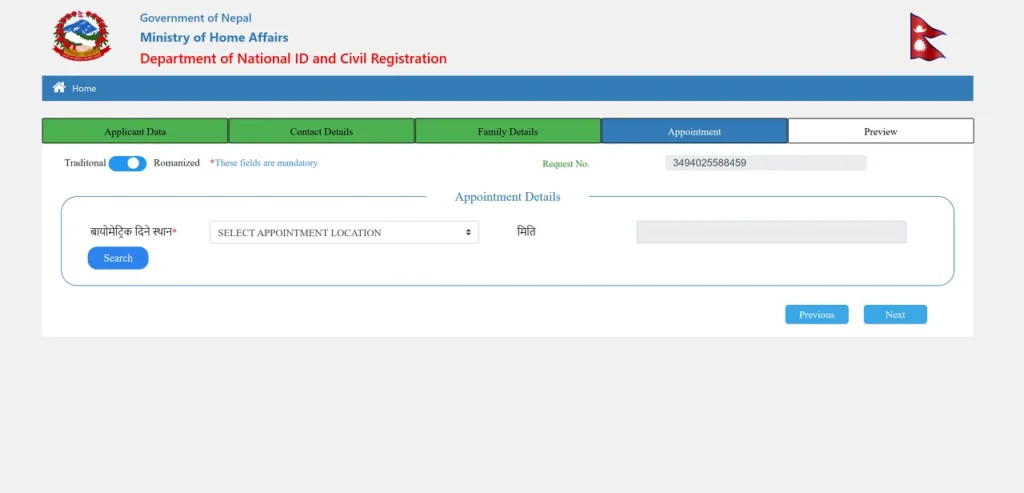Open the Select Appointment Location dropdown
The height and width of the screenshot is (493, 1024).
(344, 232)
